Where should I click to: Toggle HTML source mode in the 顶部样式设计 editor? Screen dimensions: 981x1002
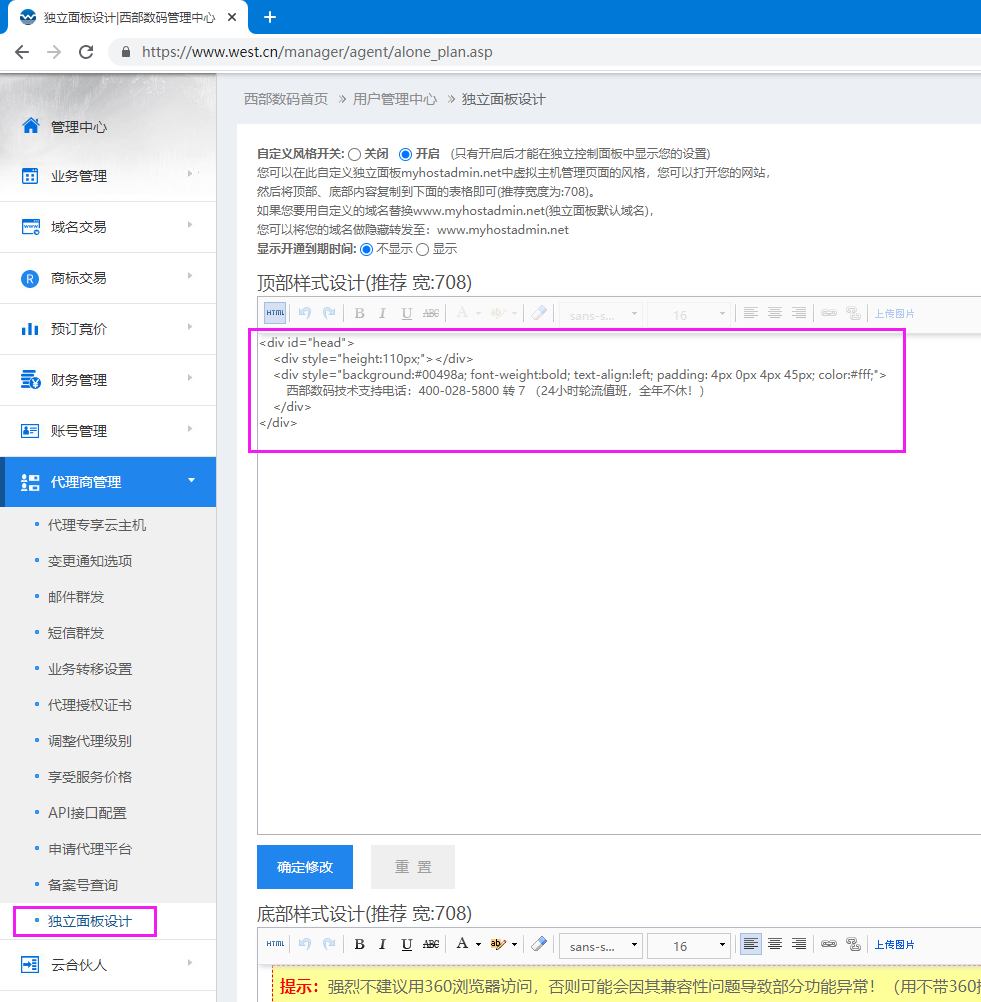[x=275, y=313]
